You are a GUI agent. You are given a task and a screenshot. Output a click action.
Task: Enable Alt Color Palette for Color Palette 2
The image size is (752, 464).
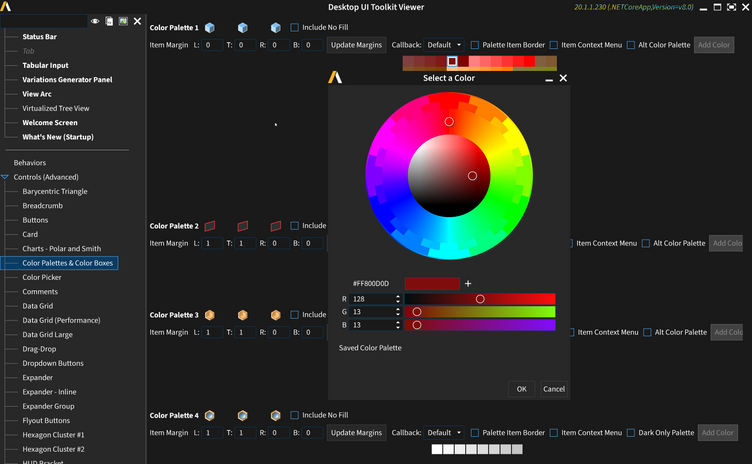coord(646,243)
